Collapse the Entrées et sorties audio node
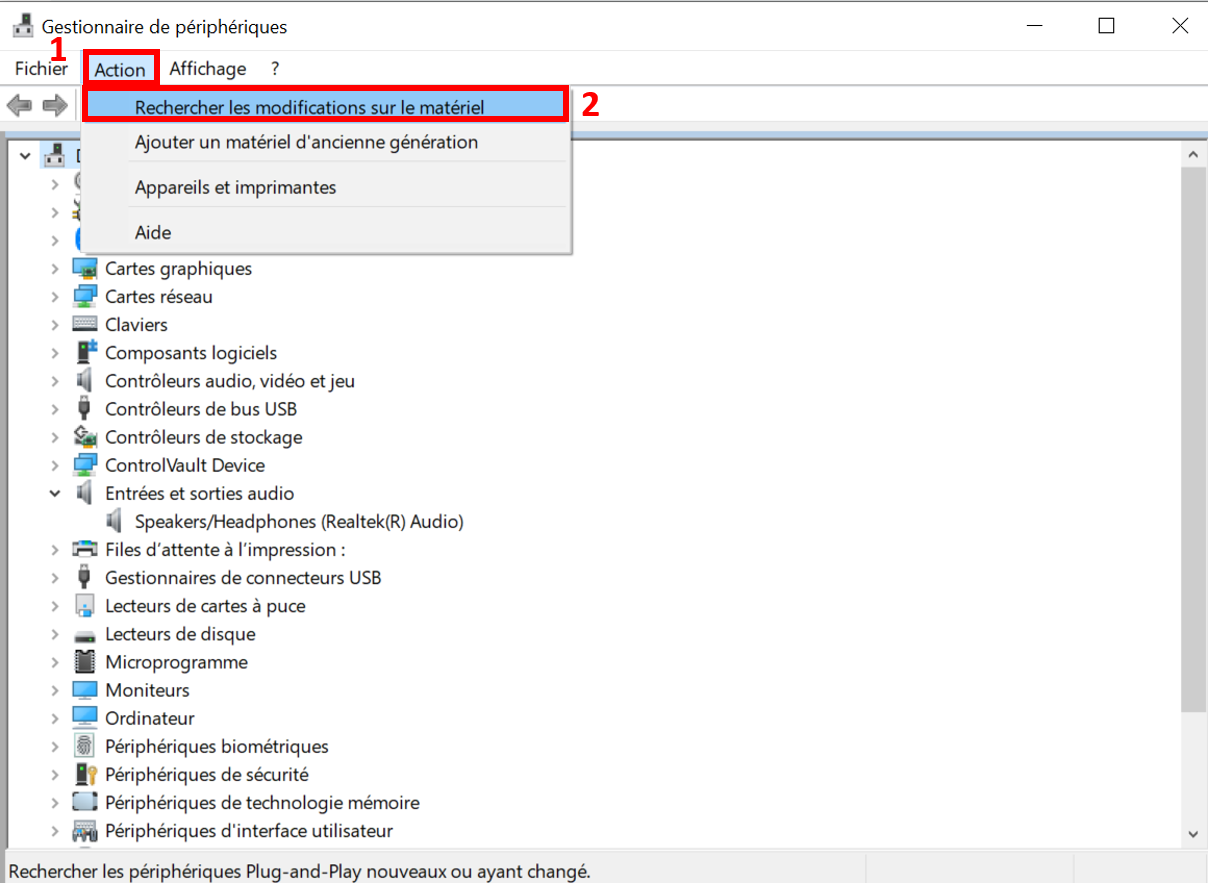 [x=55, y=493]
